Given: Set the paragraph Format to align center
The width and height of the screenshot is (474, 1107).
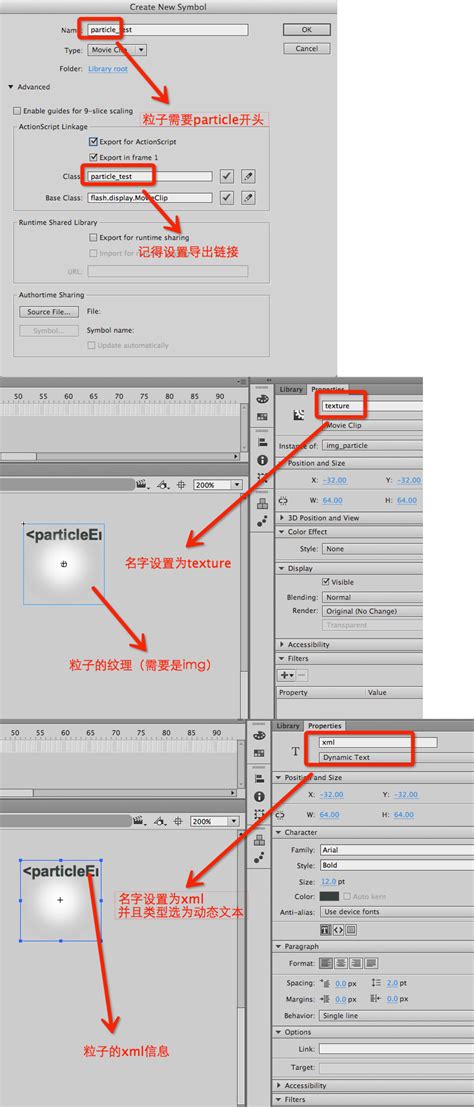Looking at the screenshot, I should click(x=342, y=963).
